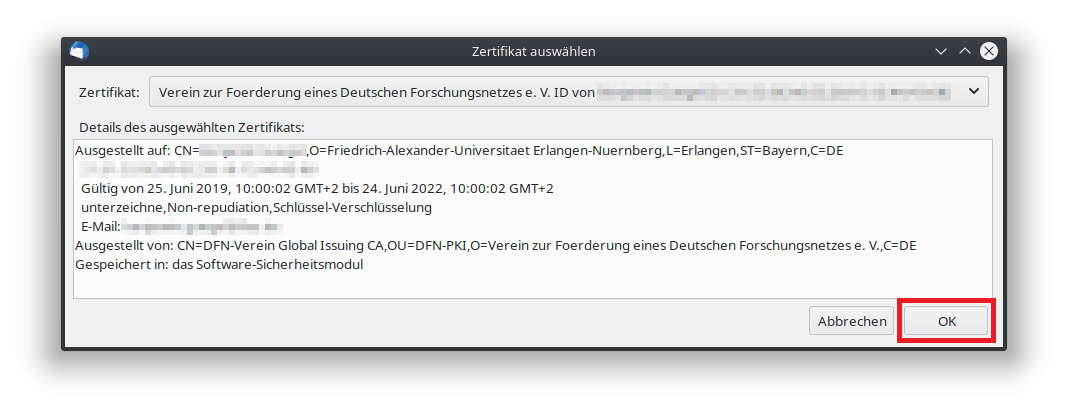The image size is (1068, 412).
Task: Click "Details des ausgewählten Zertifikats" label
Action: click(x=190, y=128)
